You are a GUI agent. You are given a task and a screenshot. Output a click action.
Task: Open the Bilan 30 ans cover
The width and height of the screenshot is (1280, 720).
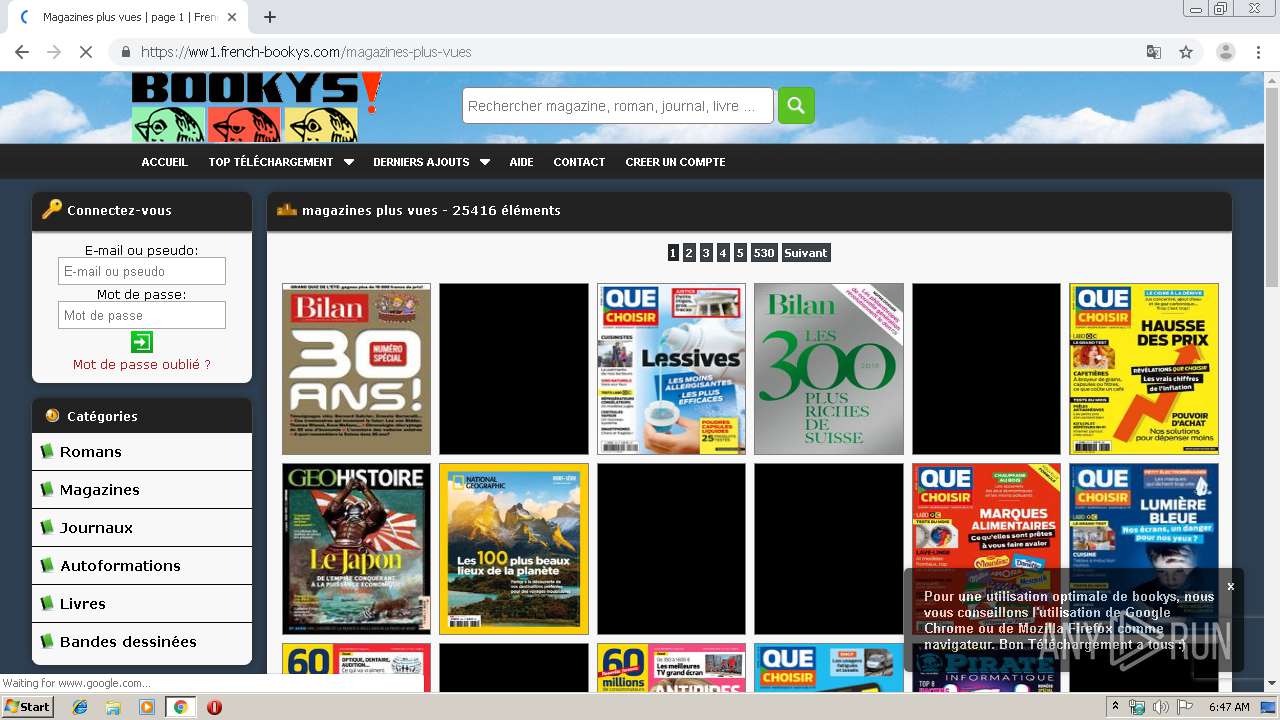pos(357,369)
